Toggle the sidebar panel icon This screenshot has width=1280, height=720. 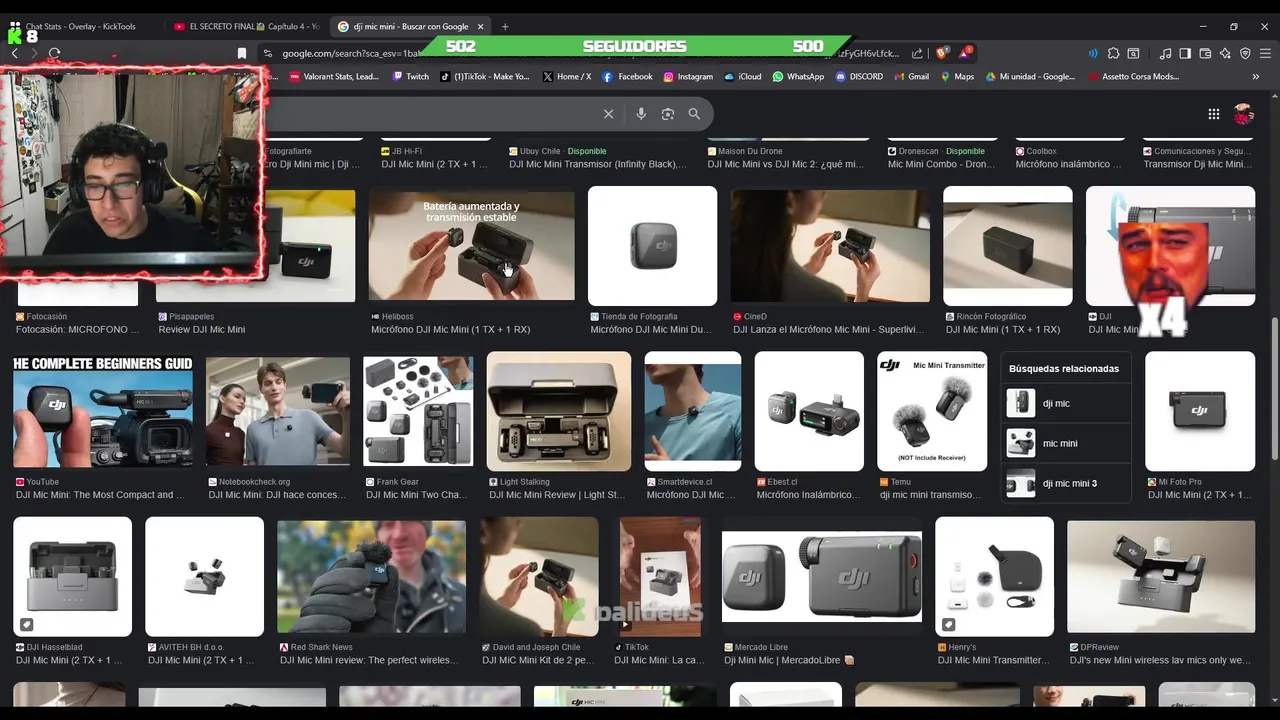coord(1185,53)
